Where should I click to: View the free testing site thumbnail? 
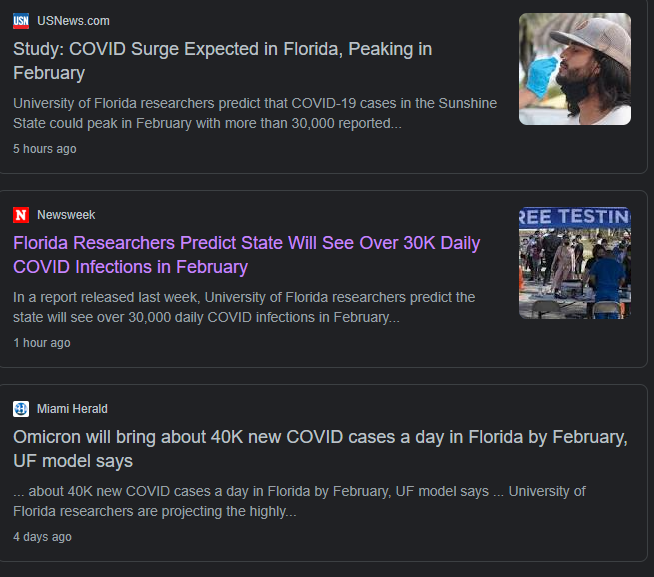click(x=574, y=263)
